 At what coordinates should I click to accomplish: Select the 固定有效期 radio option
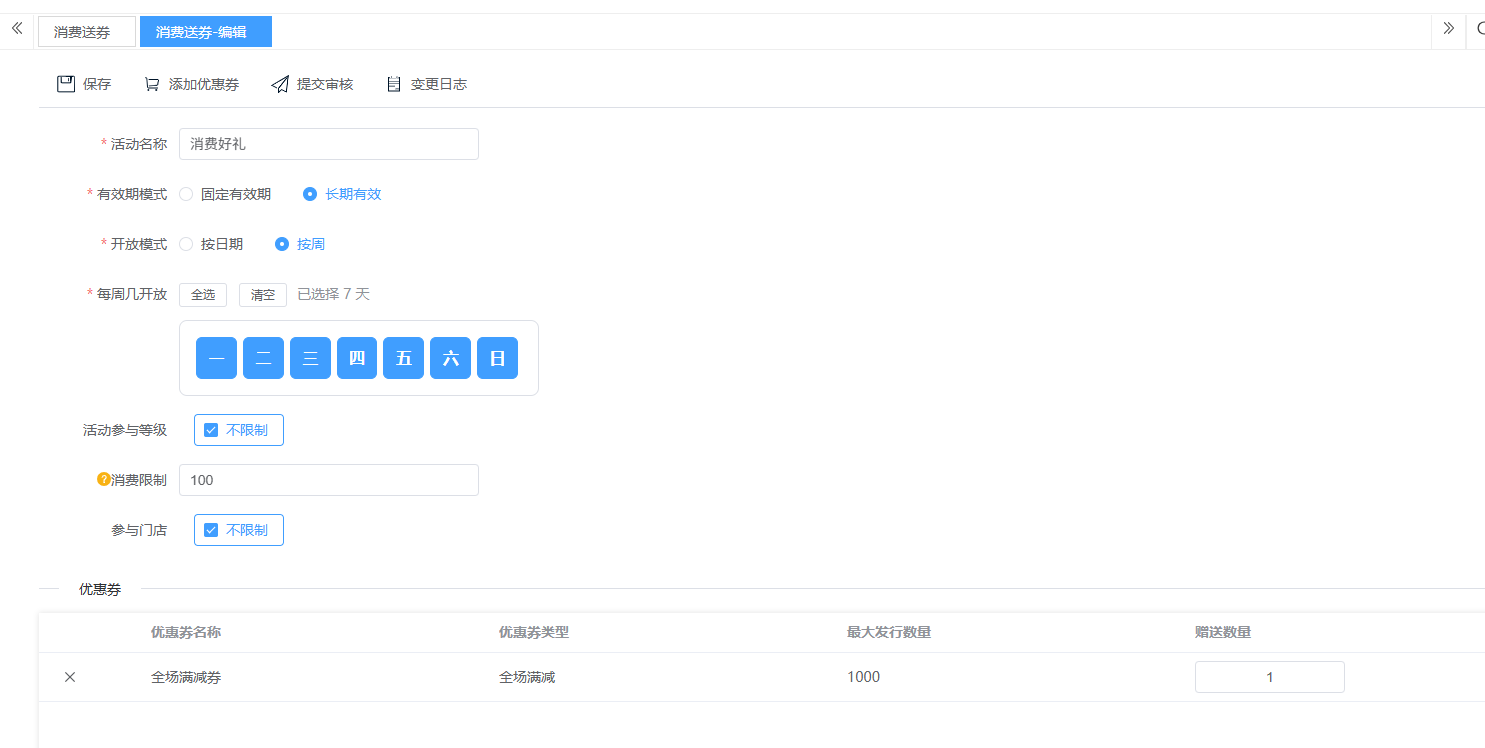[x=186, y=194]
